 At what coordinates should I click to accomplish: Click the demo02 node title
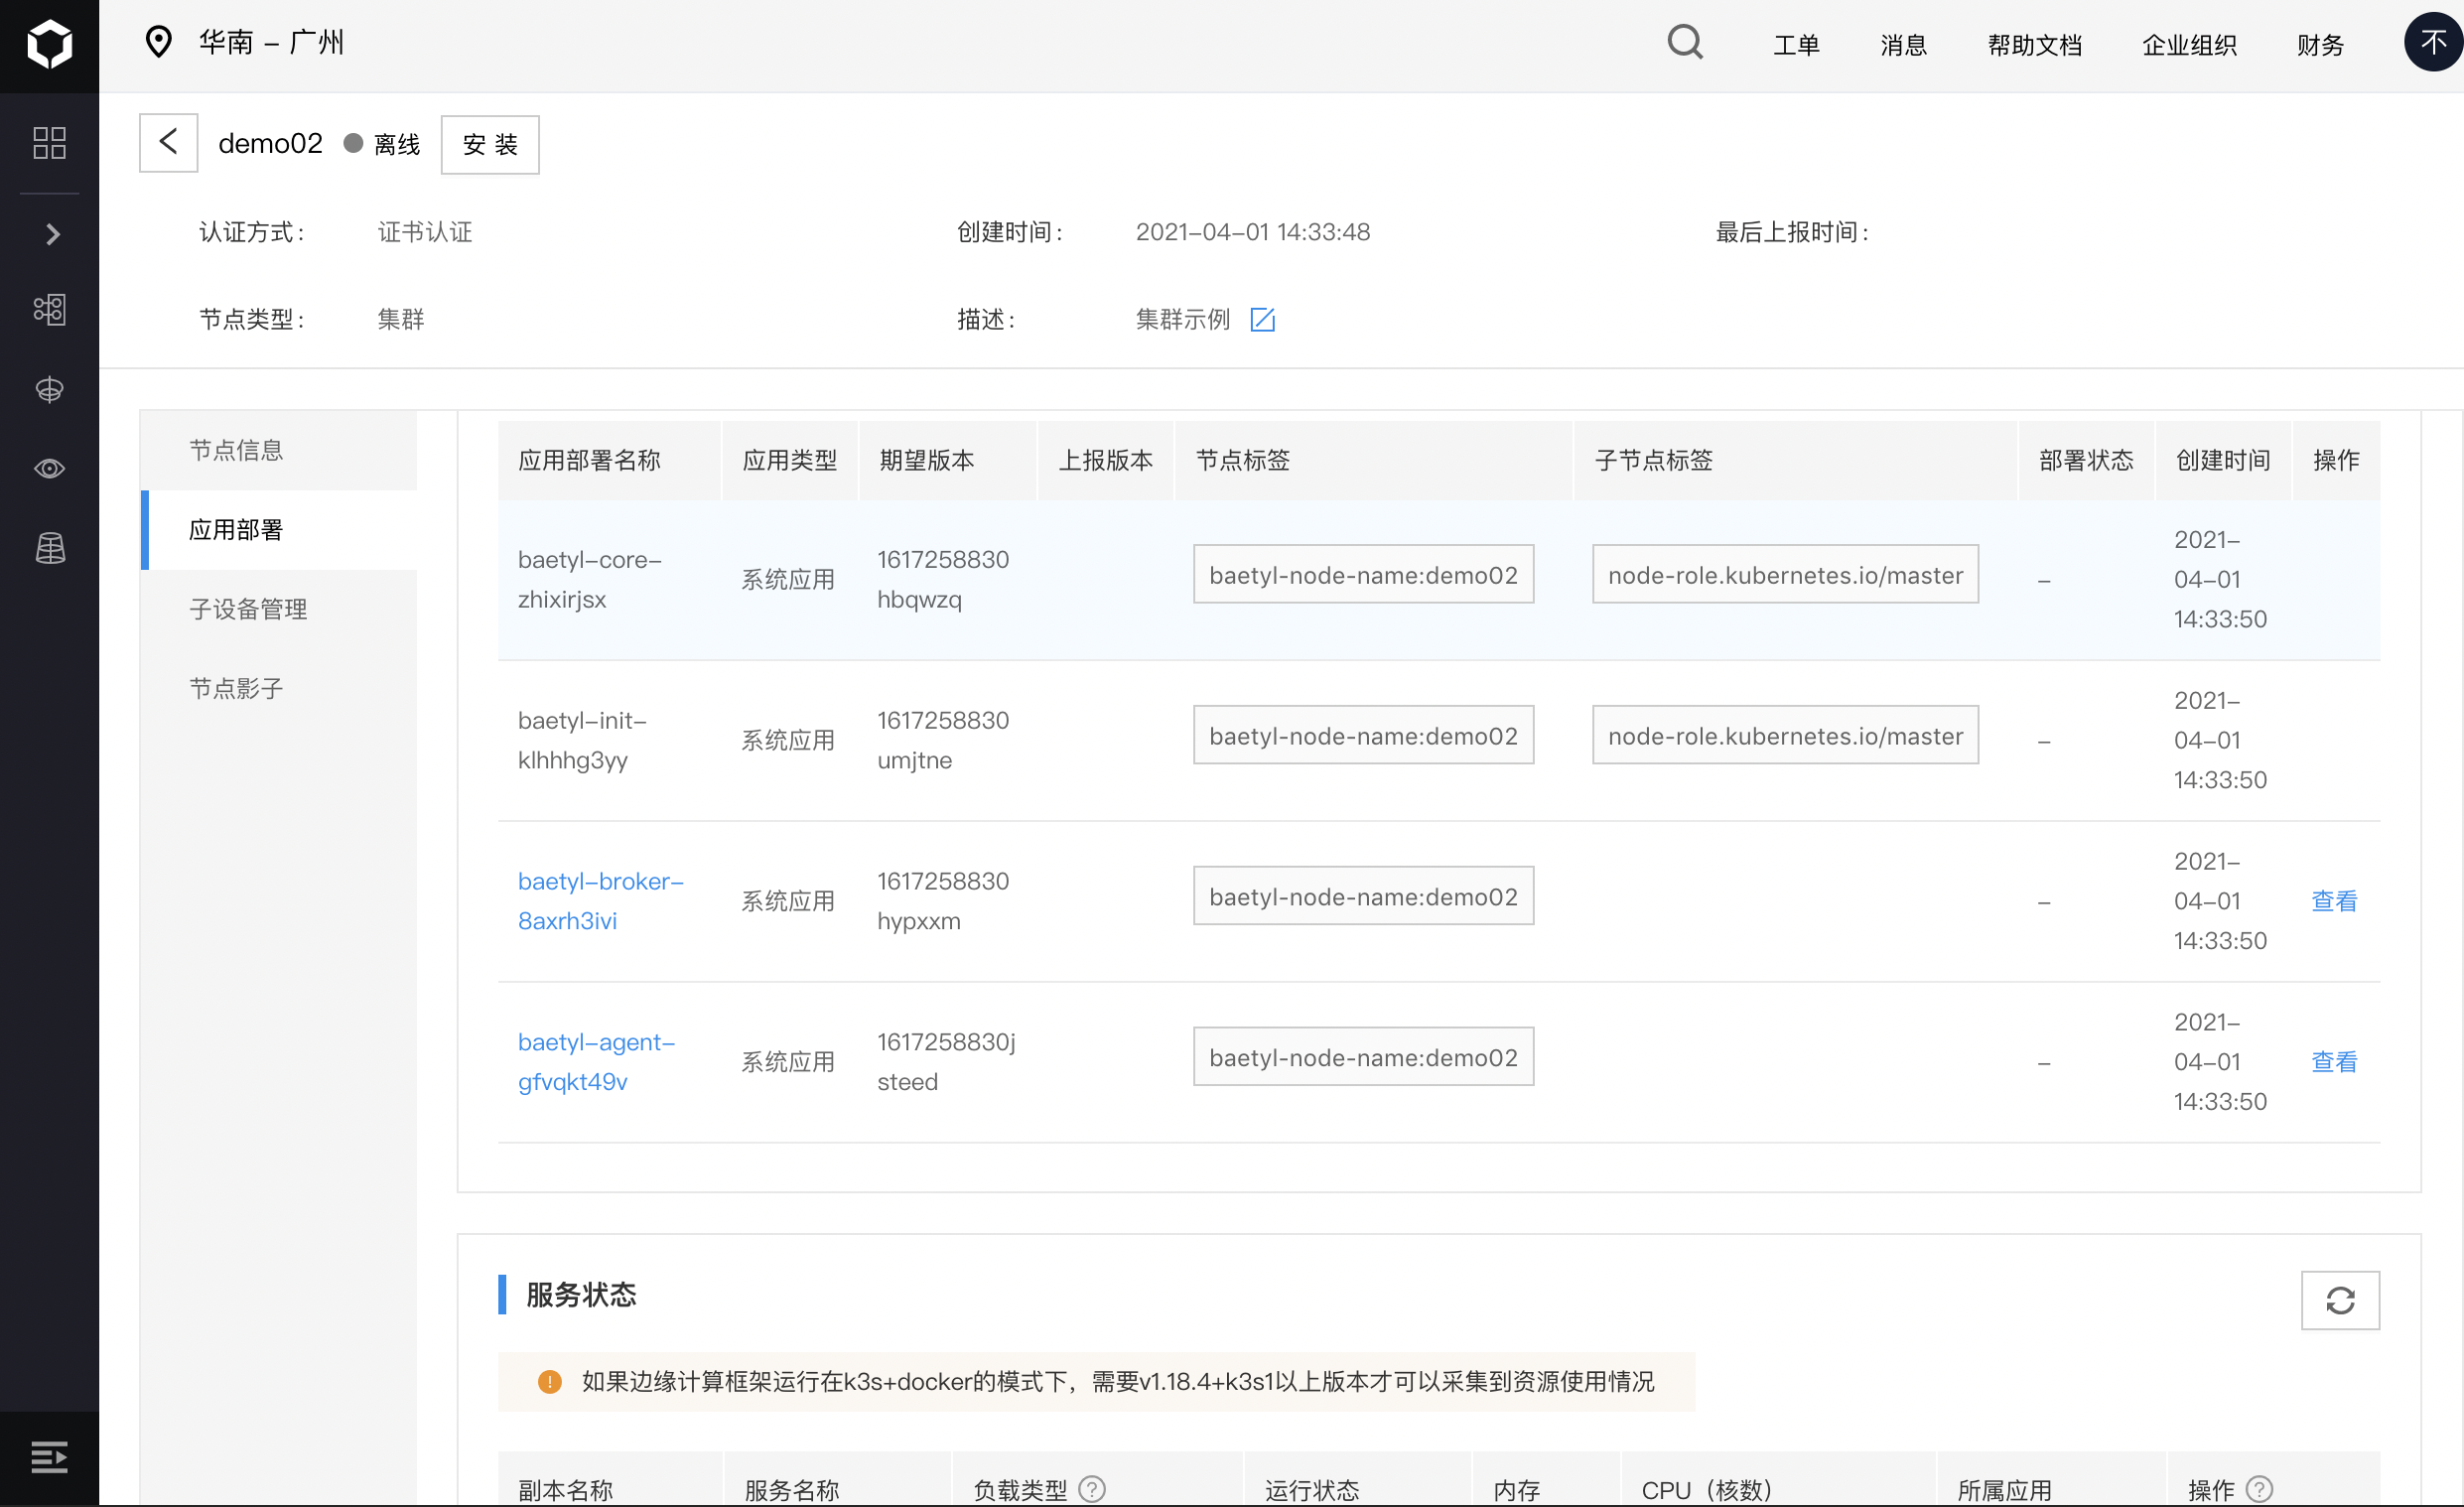(270, 143)
